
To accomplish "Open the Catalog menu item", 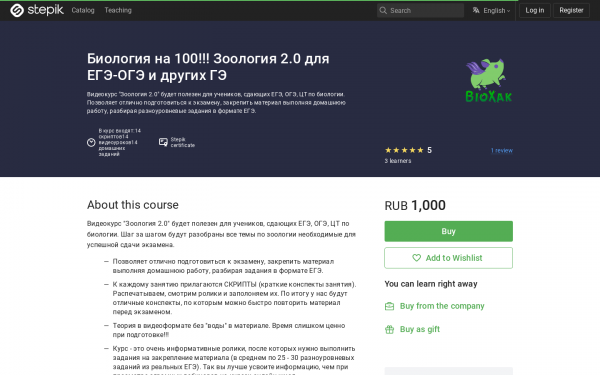I will point(83,10).
